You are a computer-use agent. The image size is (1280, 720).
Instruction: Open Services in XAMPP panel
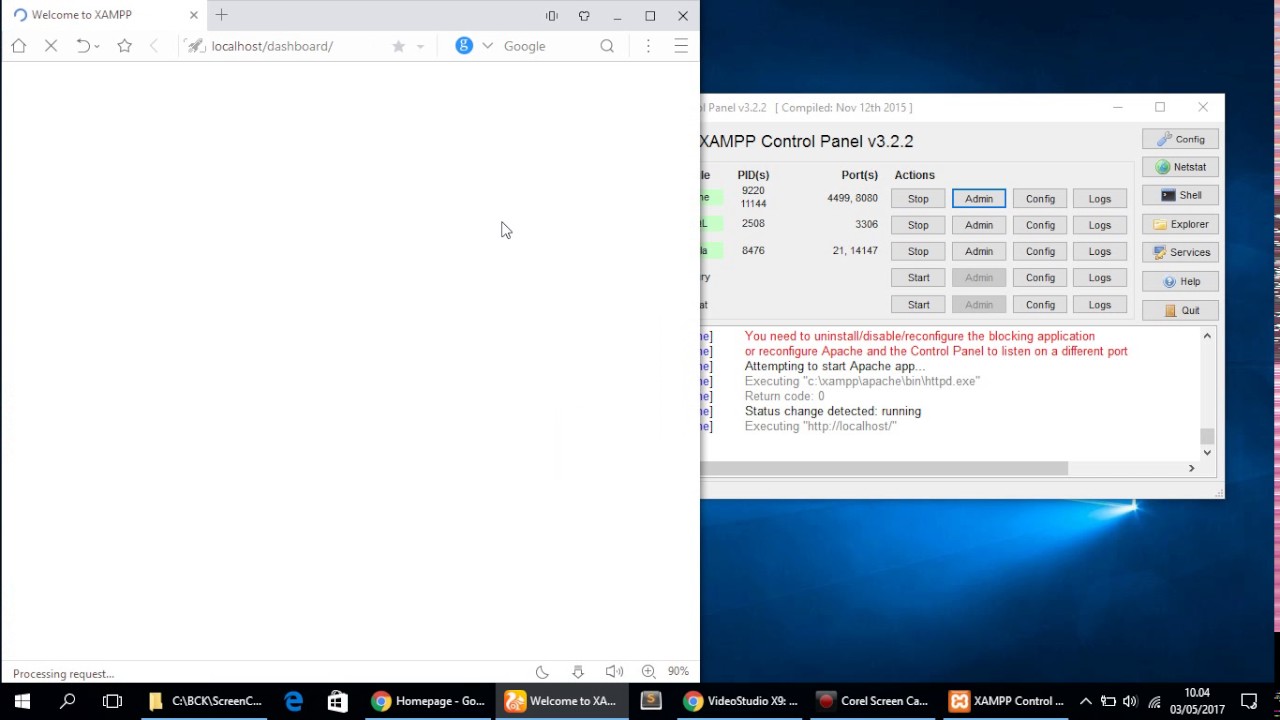(x=1180, y=252)
